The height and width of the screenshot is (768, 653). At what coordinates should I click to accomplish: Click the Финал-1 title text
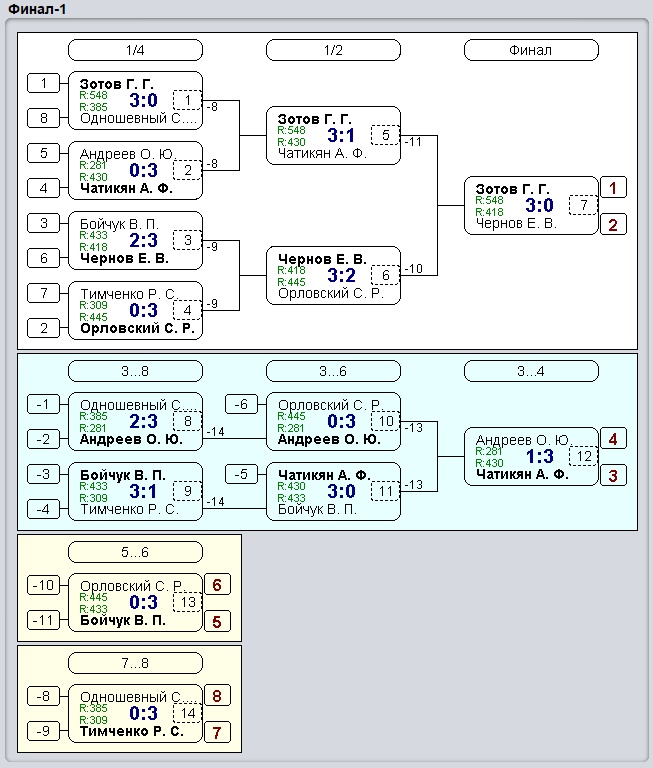tap(37, 9)
